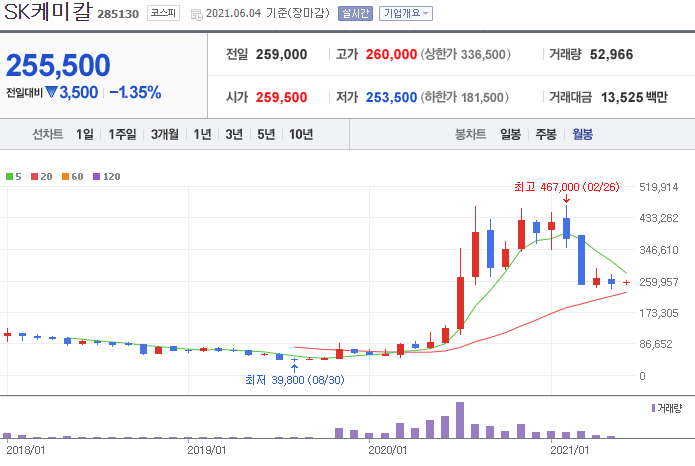695x466 pixels.
Task: Click the 최저 39,800 (08/30) low marker
Action: point(295,380)
